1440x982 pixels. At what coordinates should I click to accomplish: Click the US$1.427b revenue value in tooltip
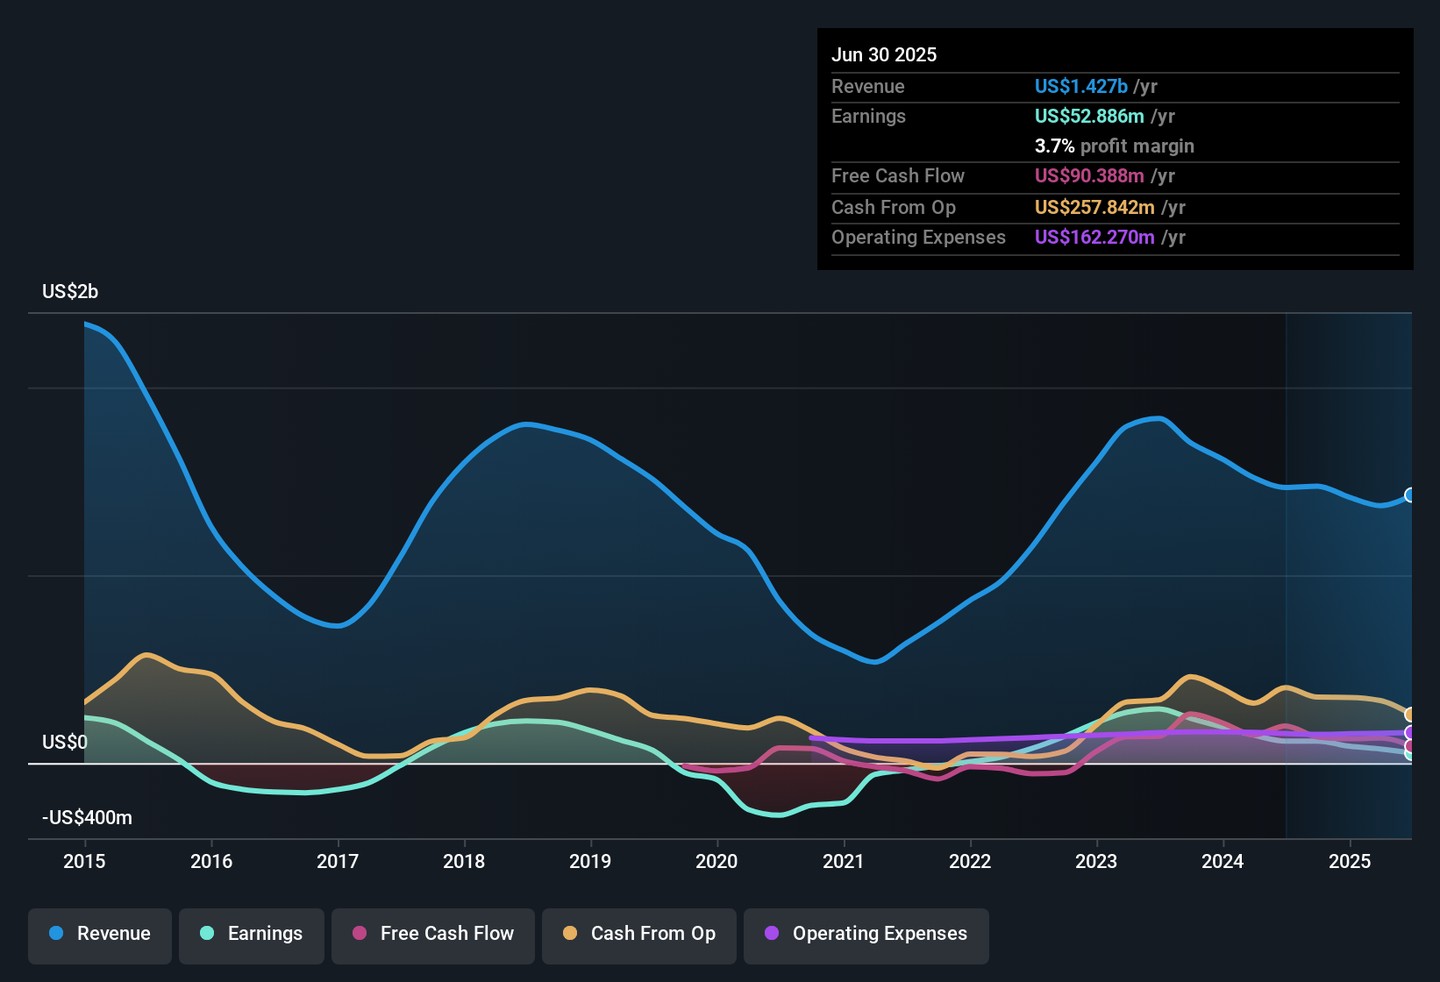coord(1081,87)
